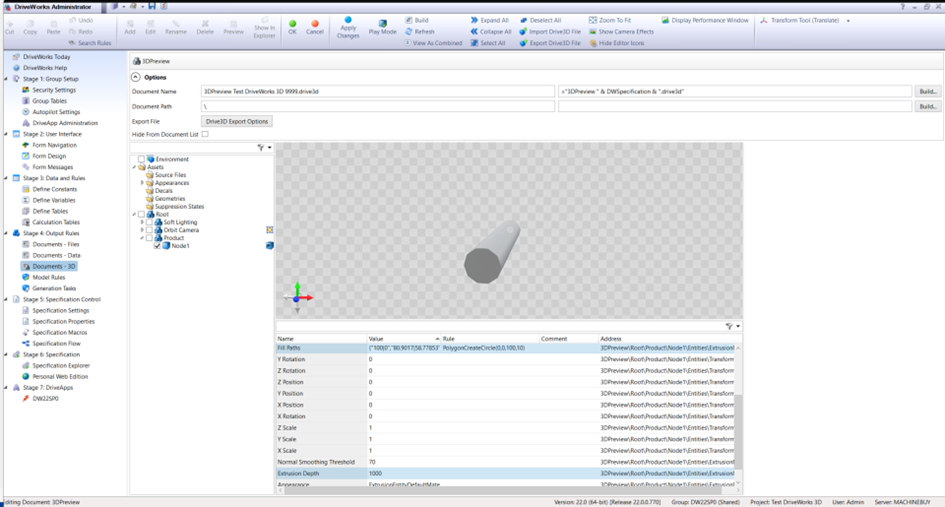Toggle the Soft Lighting checkbox
The height and width of the screenshot is (507, 945).
[x=149, y=222]
